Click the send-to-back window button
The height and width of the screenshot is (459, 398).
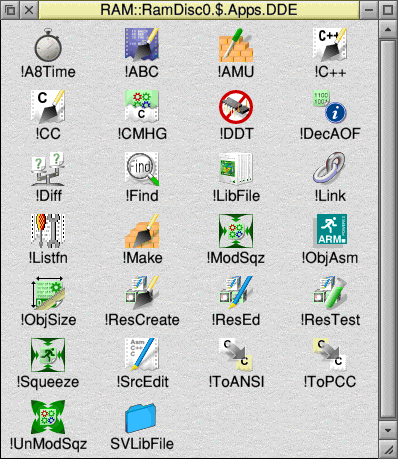pyautogui.click(x=10, y=10)
